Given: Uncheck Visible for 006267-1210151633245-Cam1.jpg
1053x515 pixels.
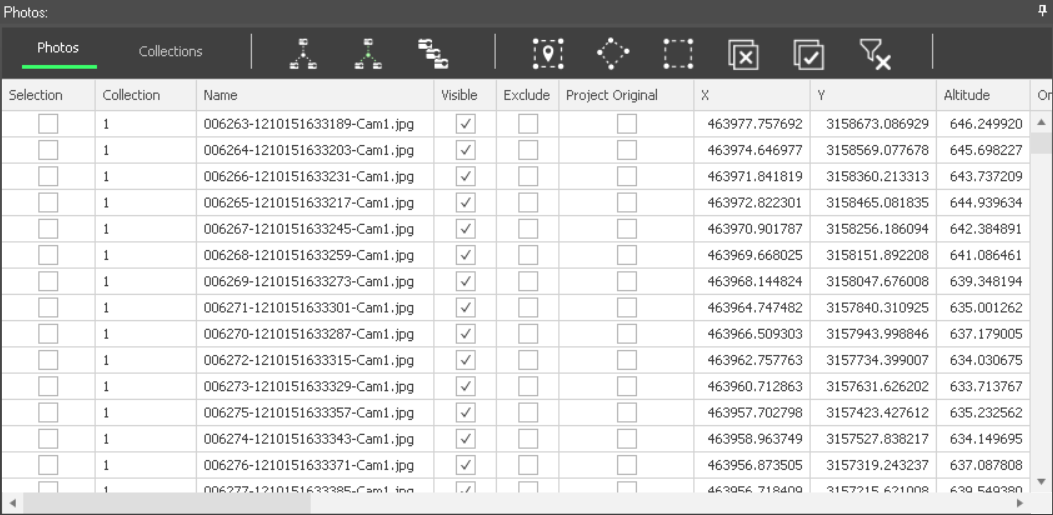Looking at the screenshot, I should [x=465, y=229].
